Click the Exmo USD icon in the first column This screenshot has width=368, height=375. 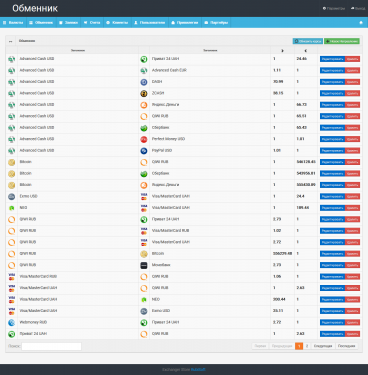tap(12, 197)
